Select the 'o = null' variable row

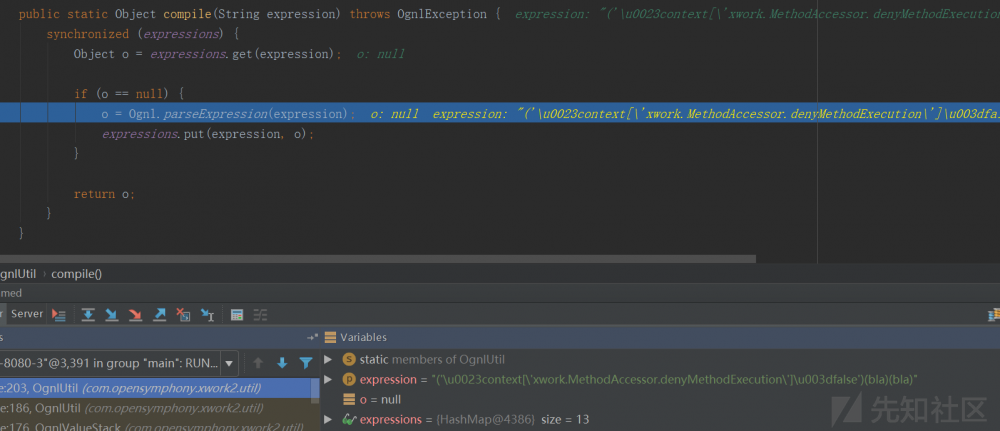click(660, 400)
